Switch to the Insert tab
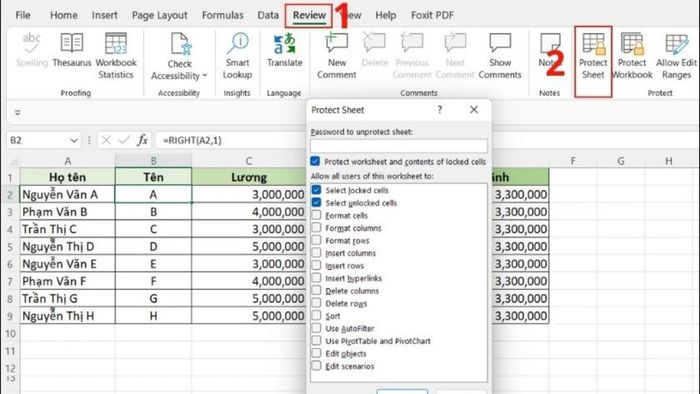700x394 pixels. (x=104, y=15)
